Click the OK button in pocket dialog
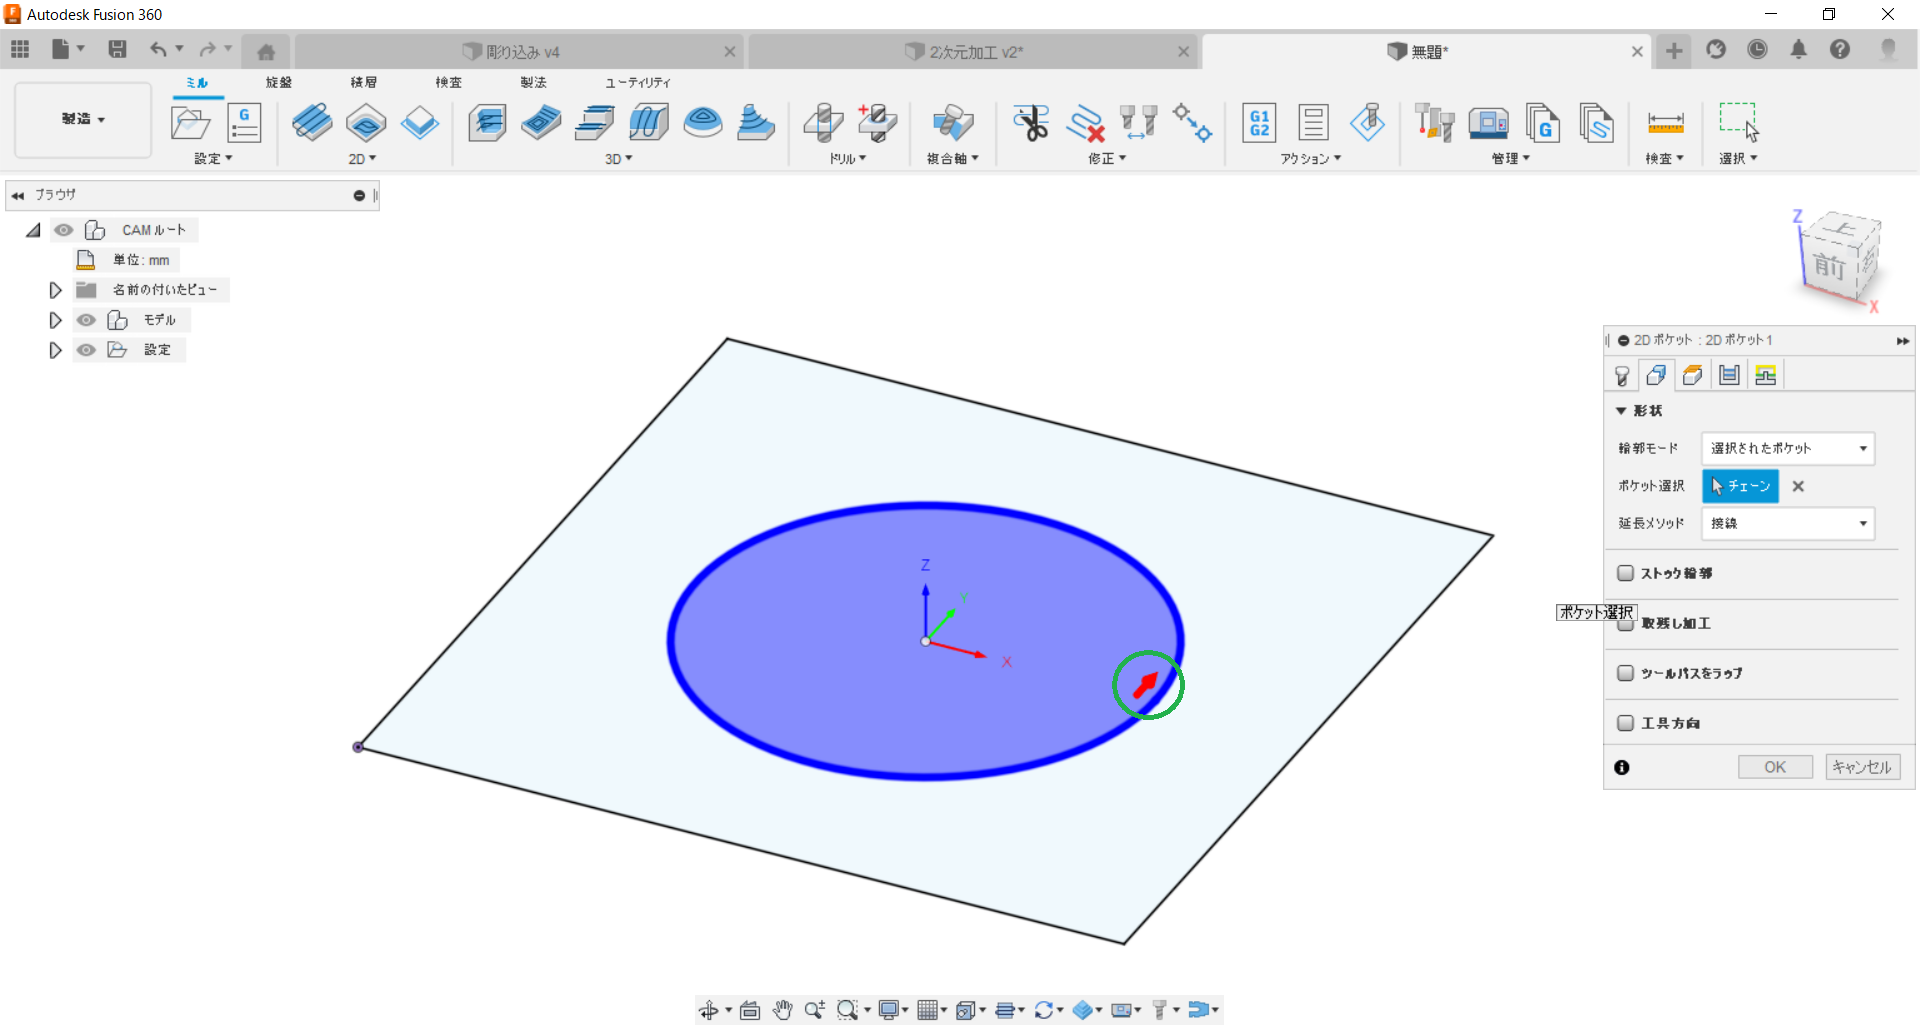 (x=1774, y=767)
